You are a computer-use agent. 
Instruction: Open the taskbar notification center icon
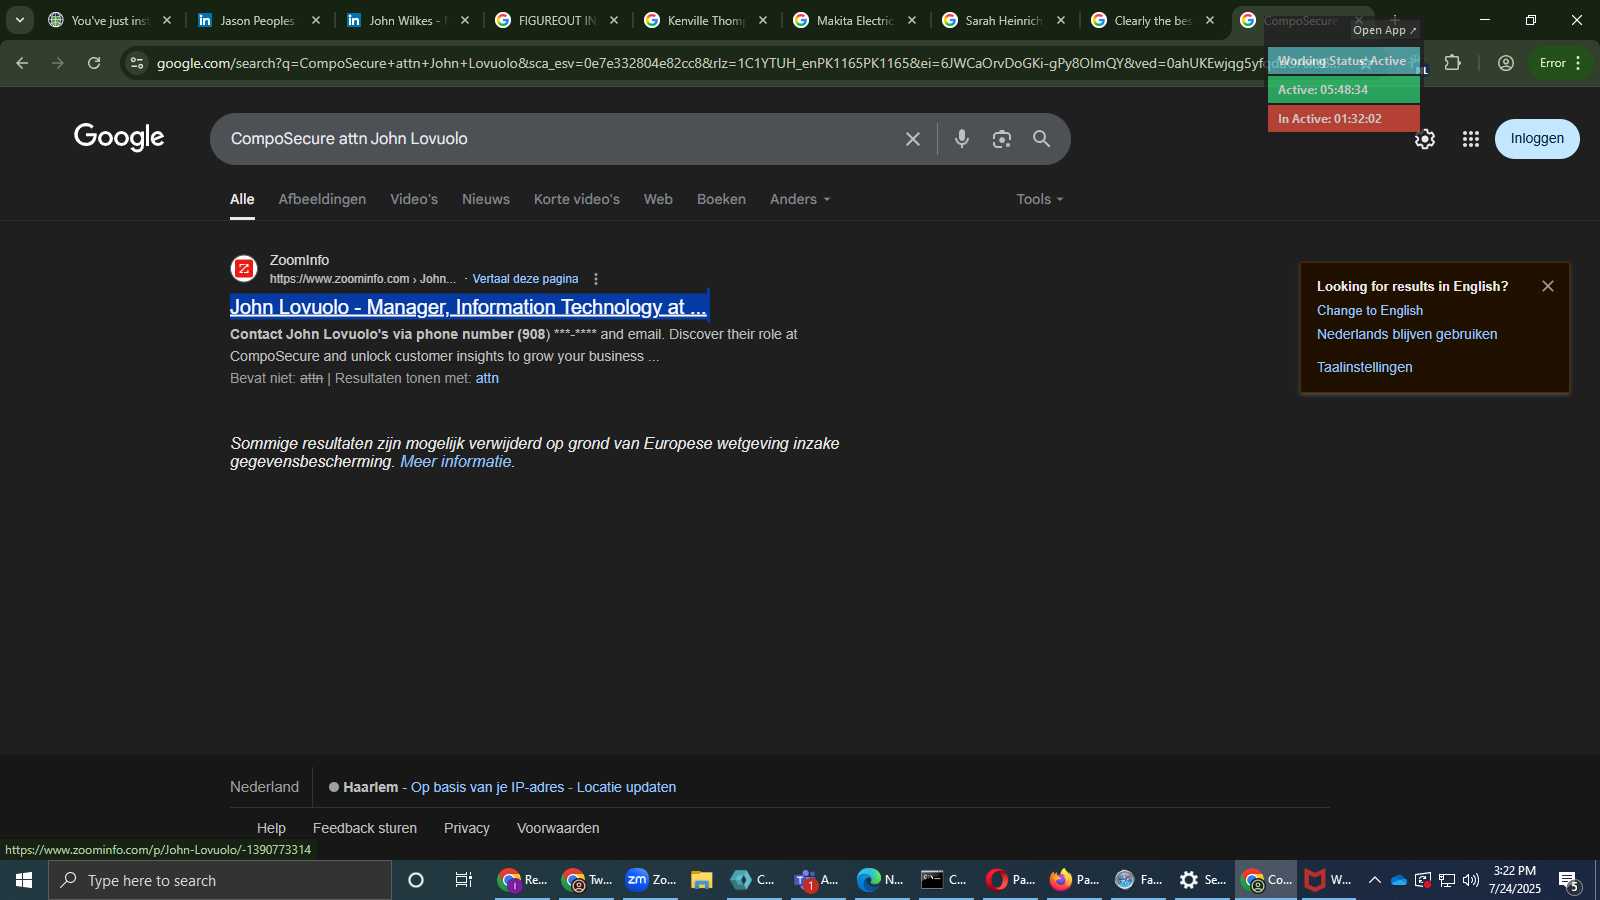coord(1569,880)
